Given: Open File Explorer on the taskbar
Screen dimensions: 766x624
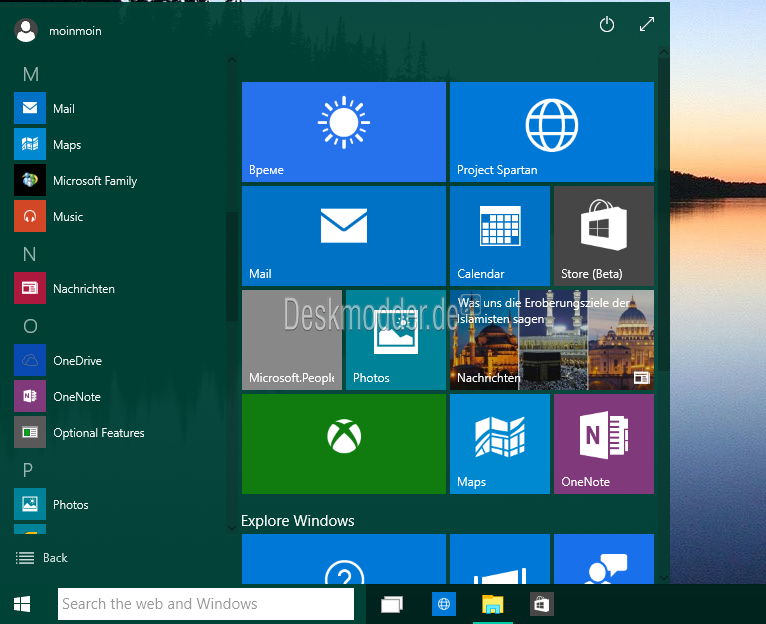Looking at the screenshot, I should coord(492,604).
